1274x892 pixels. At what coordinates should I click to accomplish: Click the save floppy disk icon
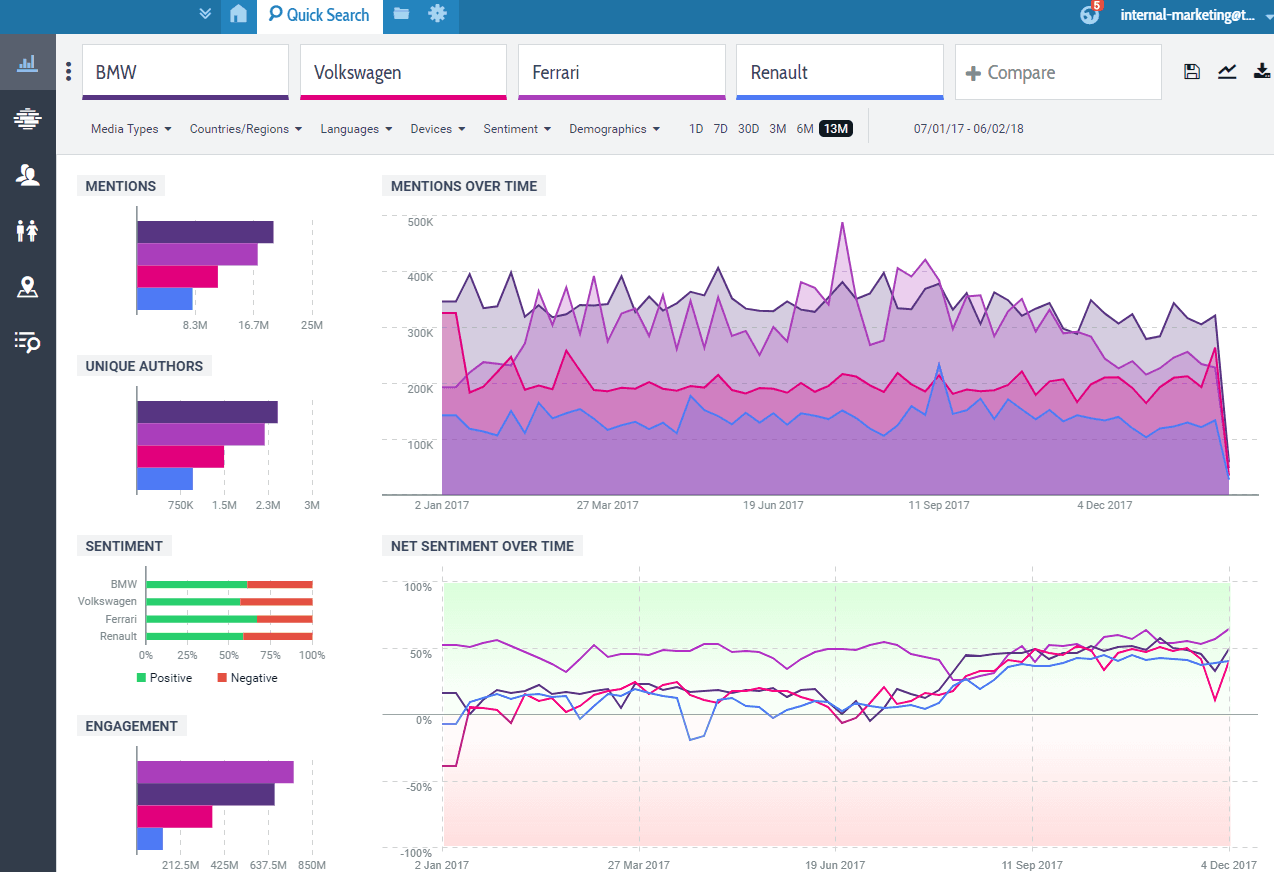coord(1191,71)
